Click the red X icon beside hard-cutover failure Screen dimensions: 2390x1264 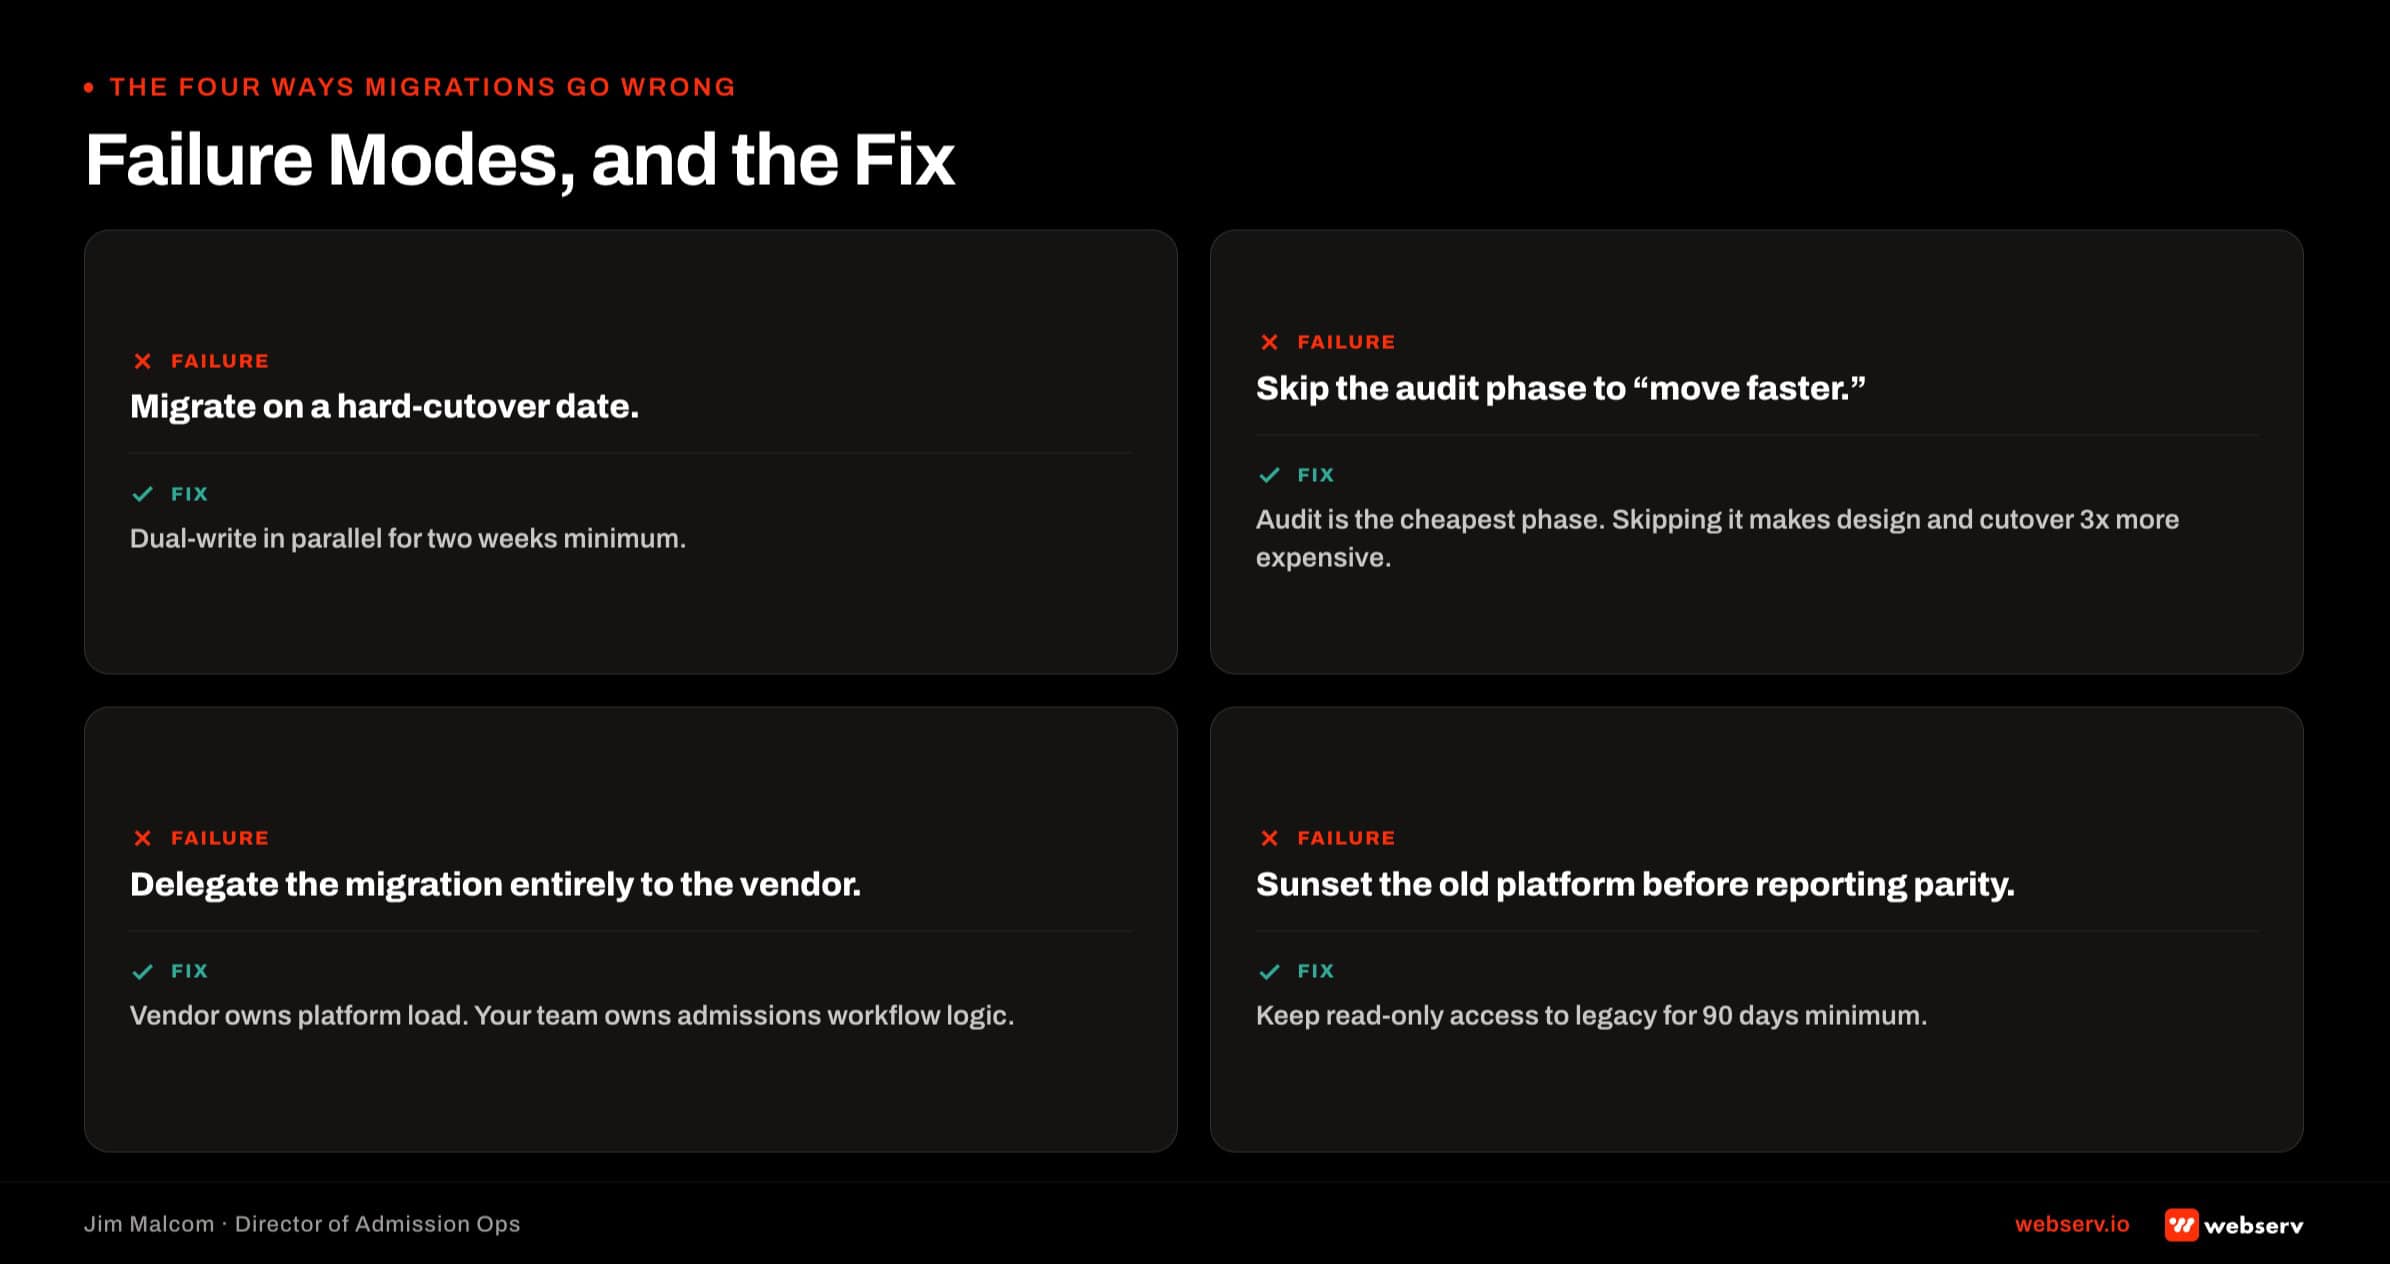coord(143,361)
